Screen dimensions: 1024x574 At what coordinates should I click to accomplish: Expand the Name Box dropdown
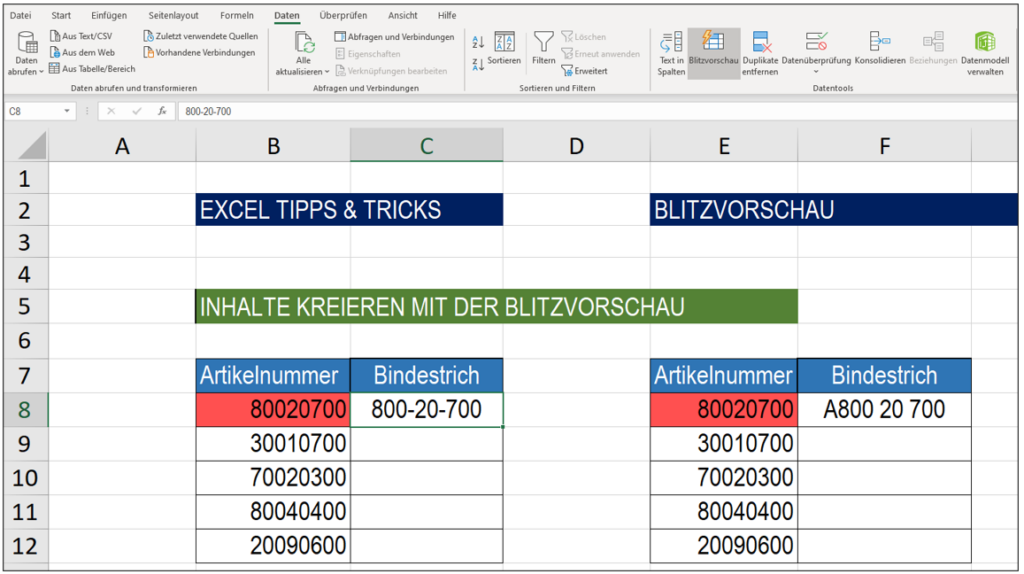pos(67,112)
